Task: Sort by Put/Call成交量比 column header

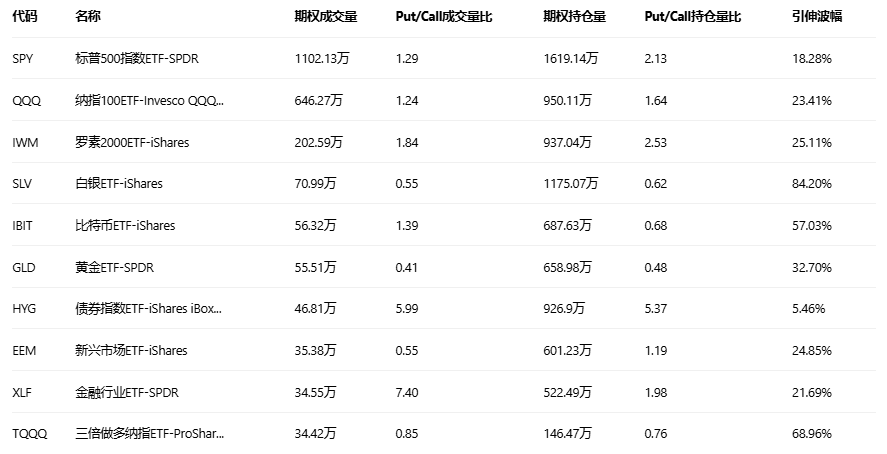Action: click(x=443, y=18)
